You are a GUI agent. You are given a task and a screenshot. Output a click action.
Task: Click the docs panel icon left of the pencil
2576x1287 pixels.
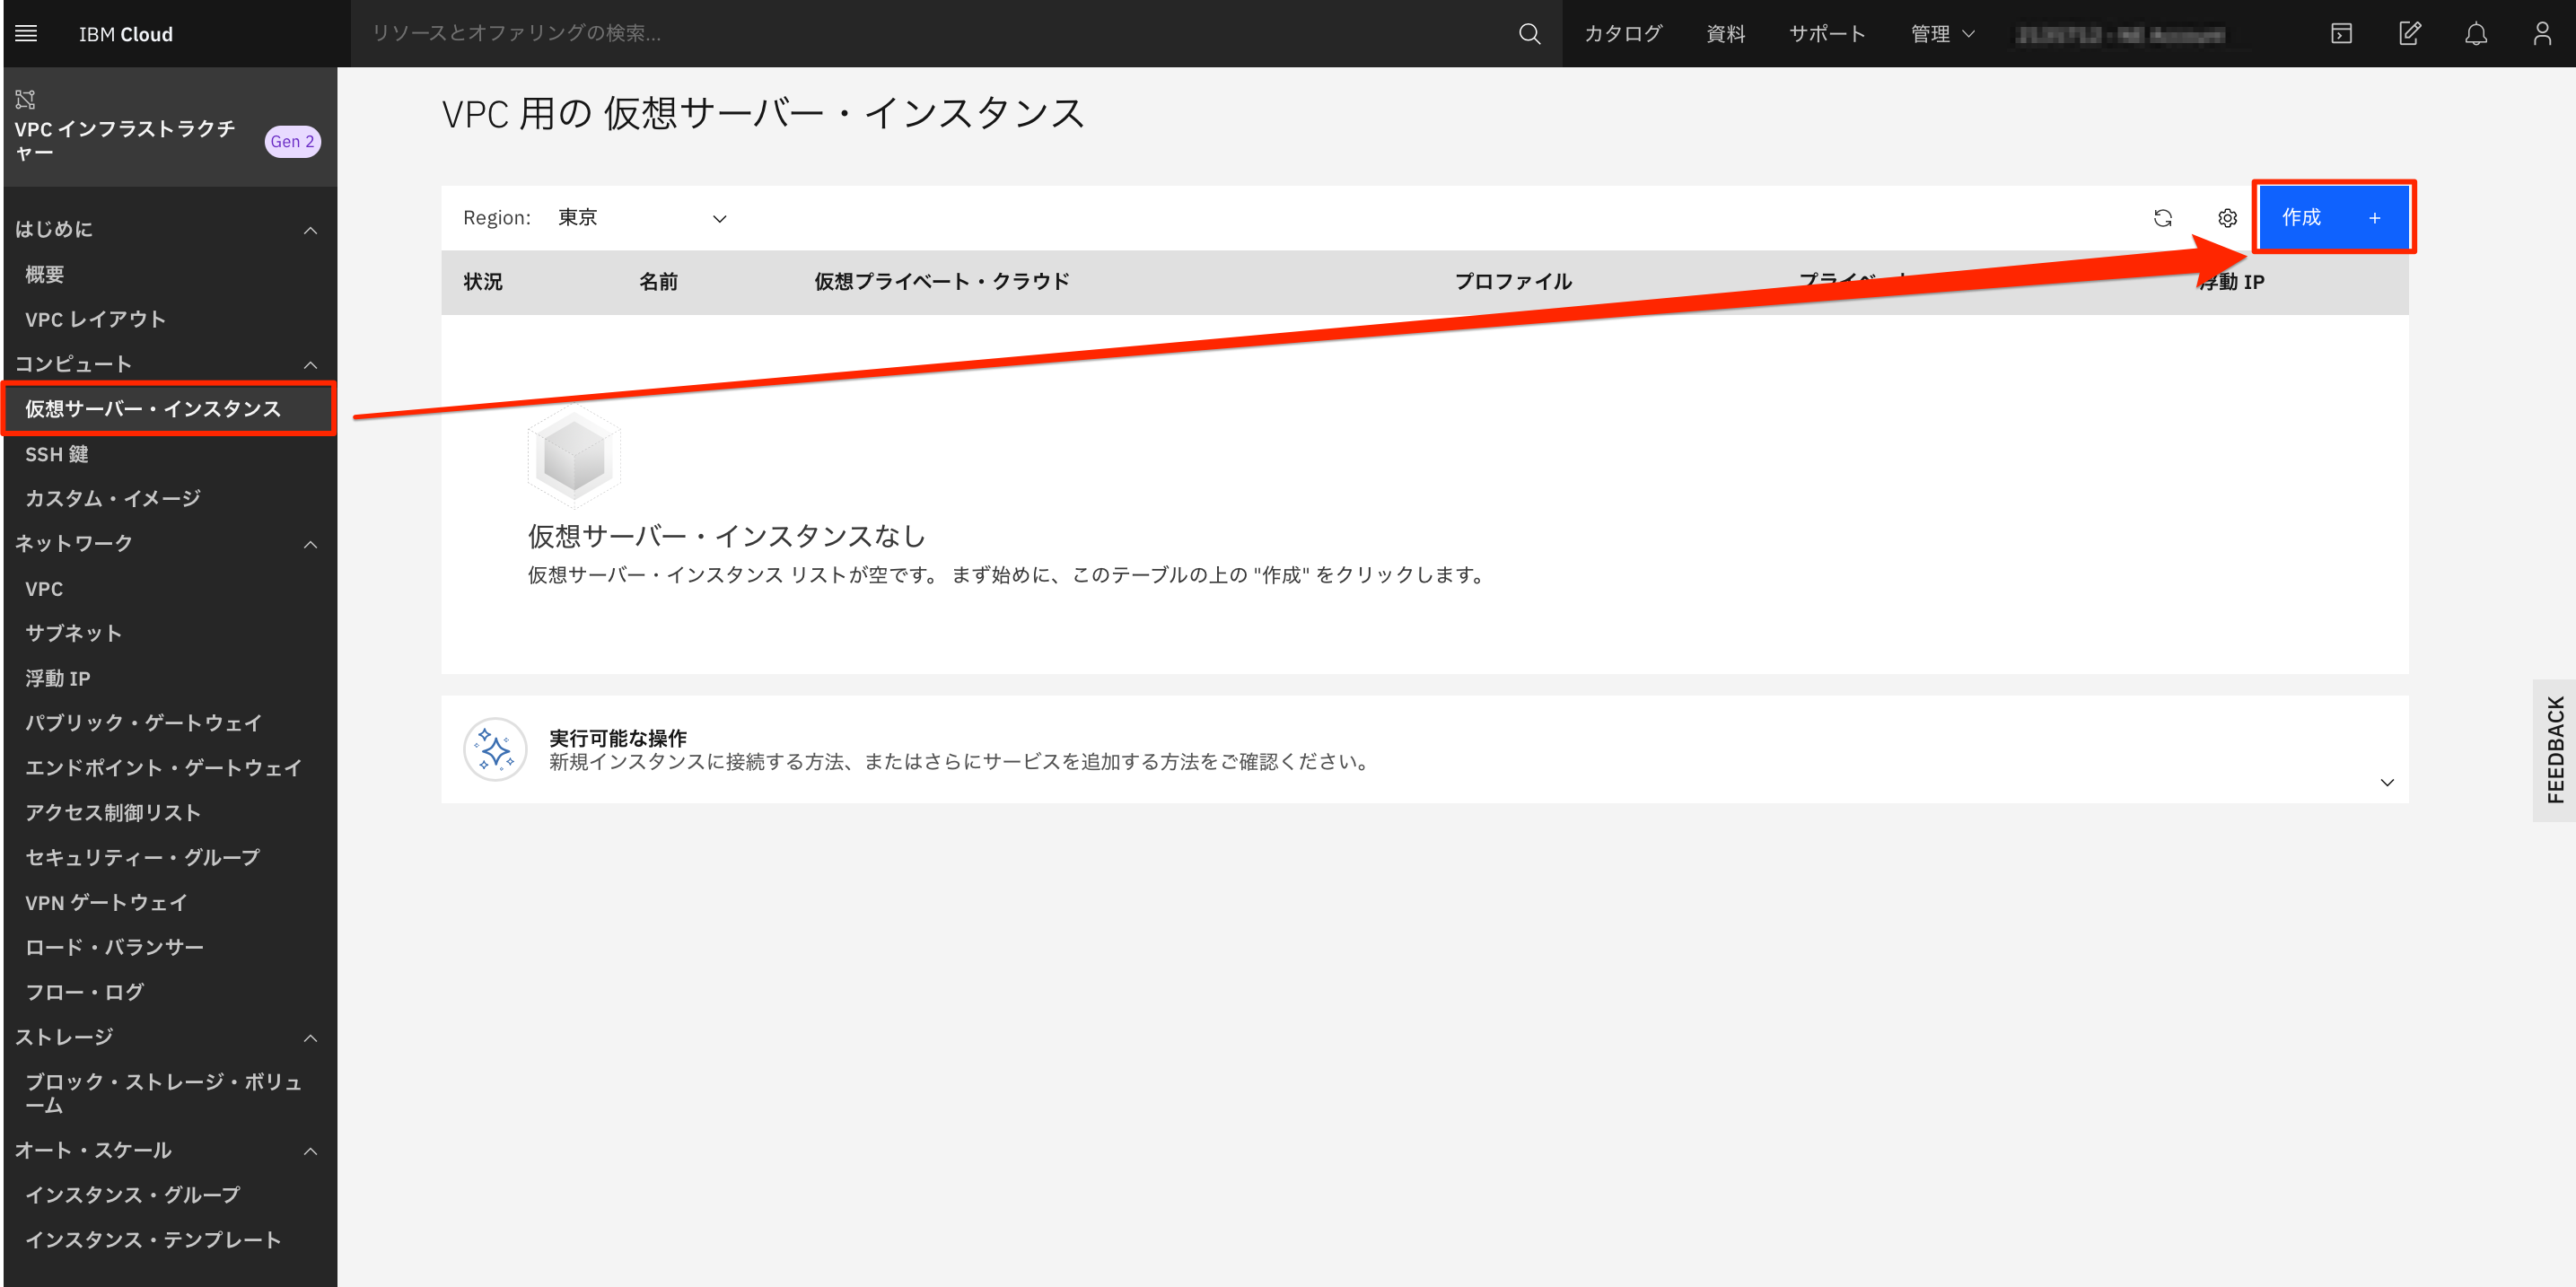(x=2342, y=33)
